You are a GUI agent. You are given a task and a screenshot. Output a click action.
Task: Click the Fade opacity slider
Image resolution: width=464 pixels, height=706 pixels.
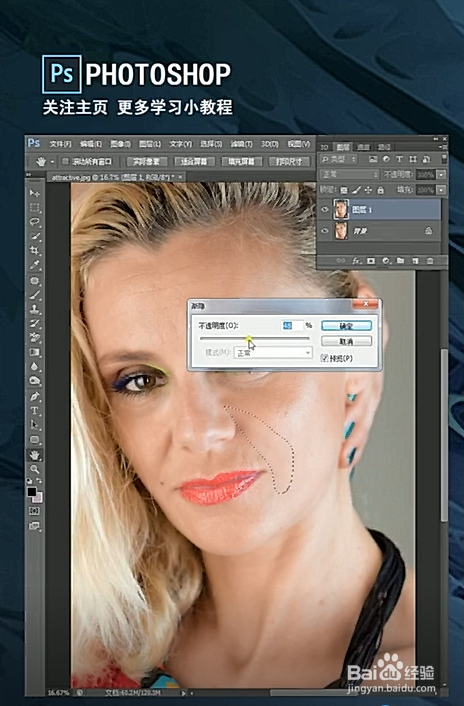(x=255, y=338)
